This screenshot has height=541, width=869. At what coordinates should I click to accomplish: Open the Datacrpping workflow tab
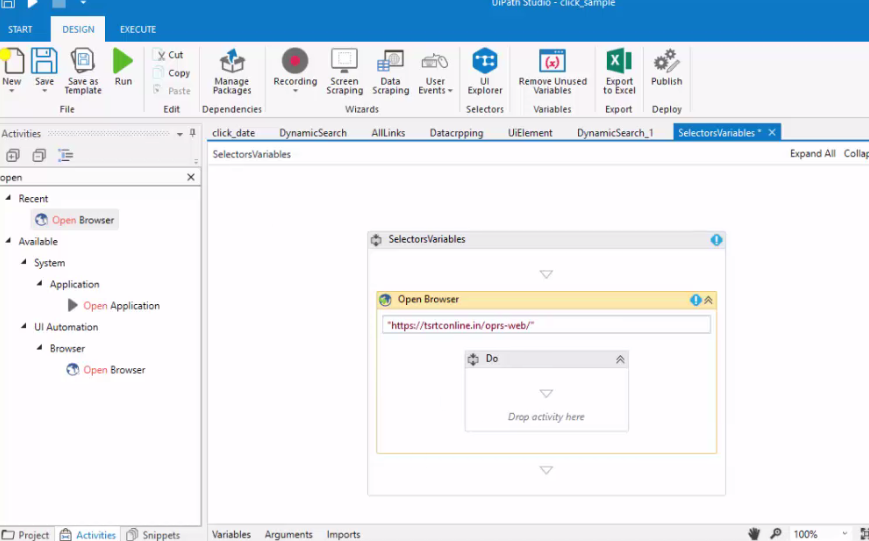point(456,133)
